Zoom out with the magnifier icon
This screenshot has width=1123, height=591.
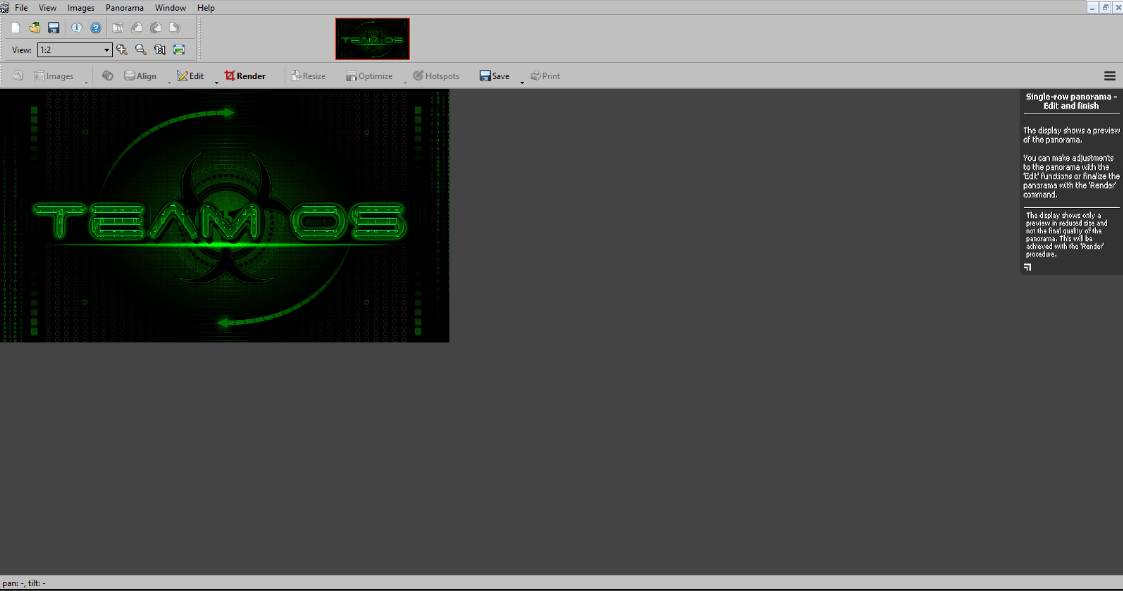point(140,49)
